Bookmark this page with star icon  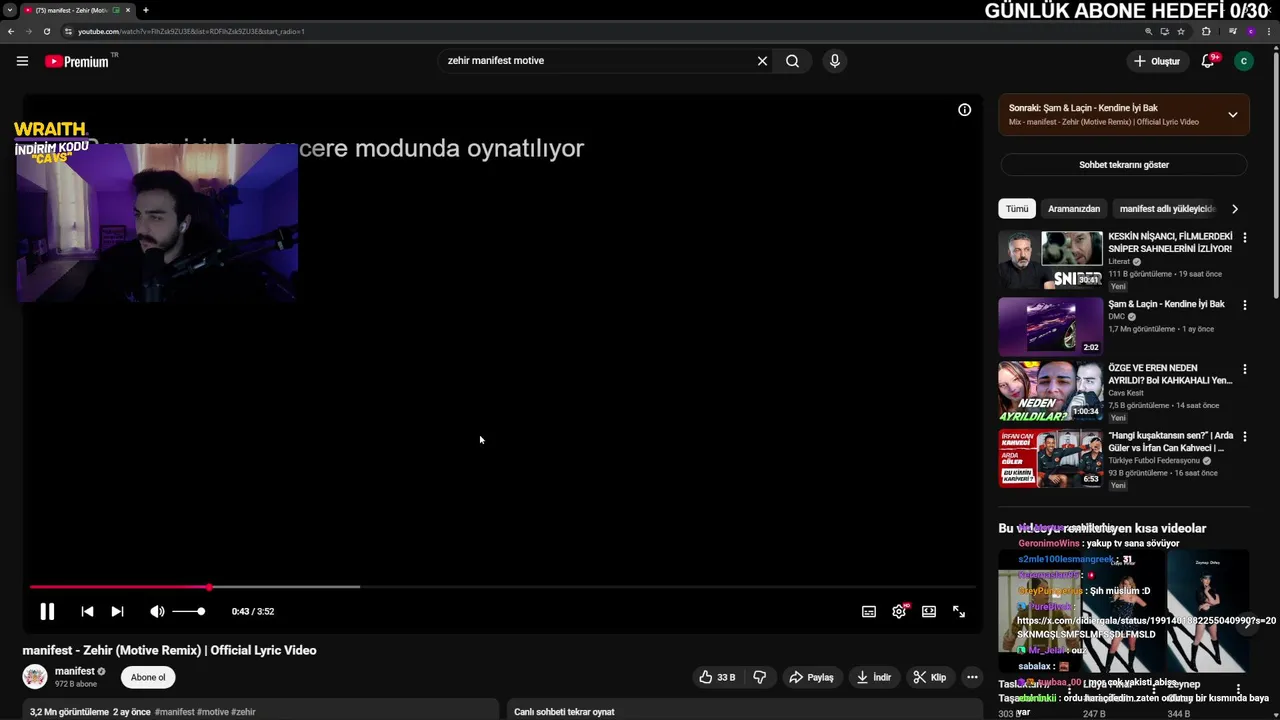point(1181,31)
